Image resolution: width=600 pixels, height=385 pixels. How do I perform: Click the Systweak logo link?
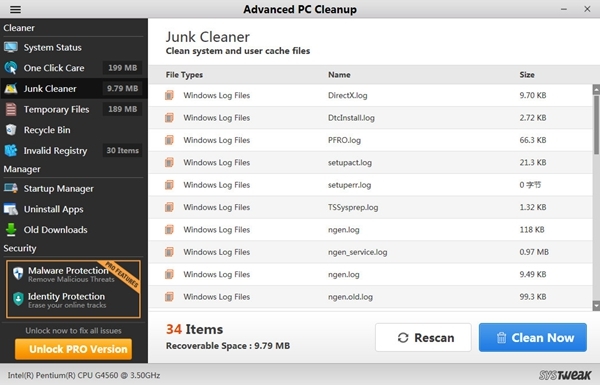pyautogui.click(x=565, y=375)
